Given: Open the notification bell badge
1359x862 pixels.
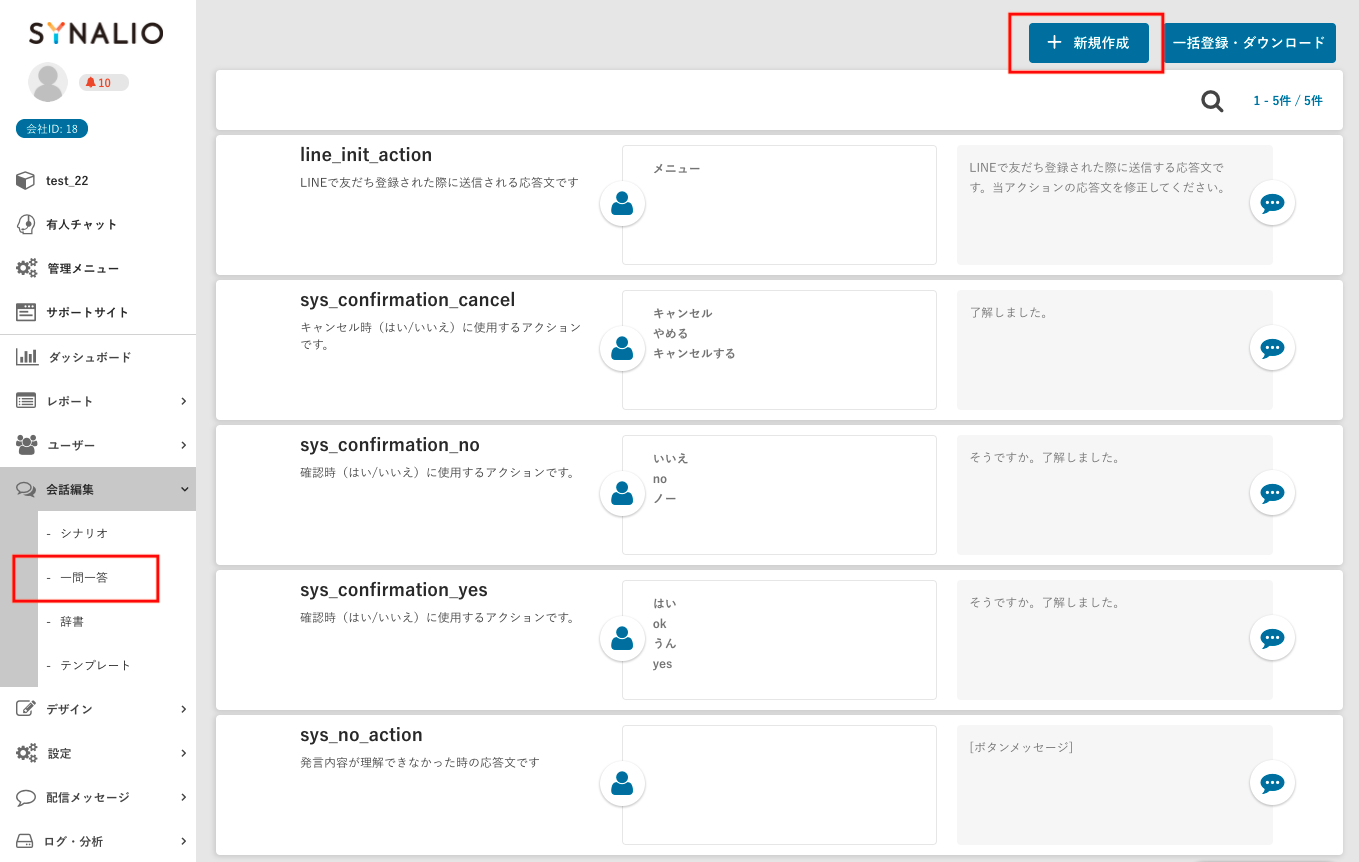Looking at the screenshot, I should tap(103, 83).
